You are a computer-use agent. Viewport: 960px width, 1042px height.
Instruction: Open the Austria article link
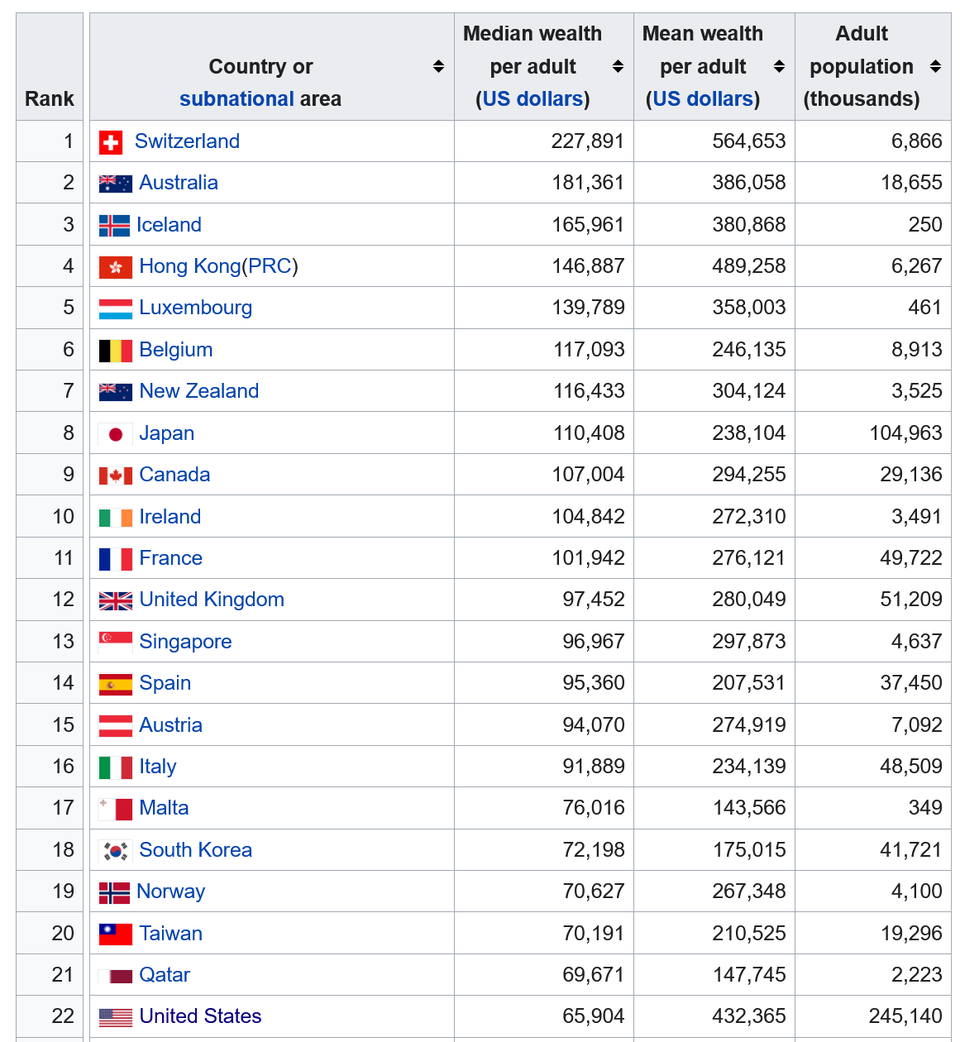[x=171, y=725]
